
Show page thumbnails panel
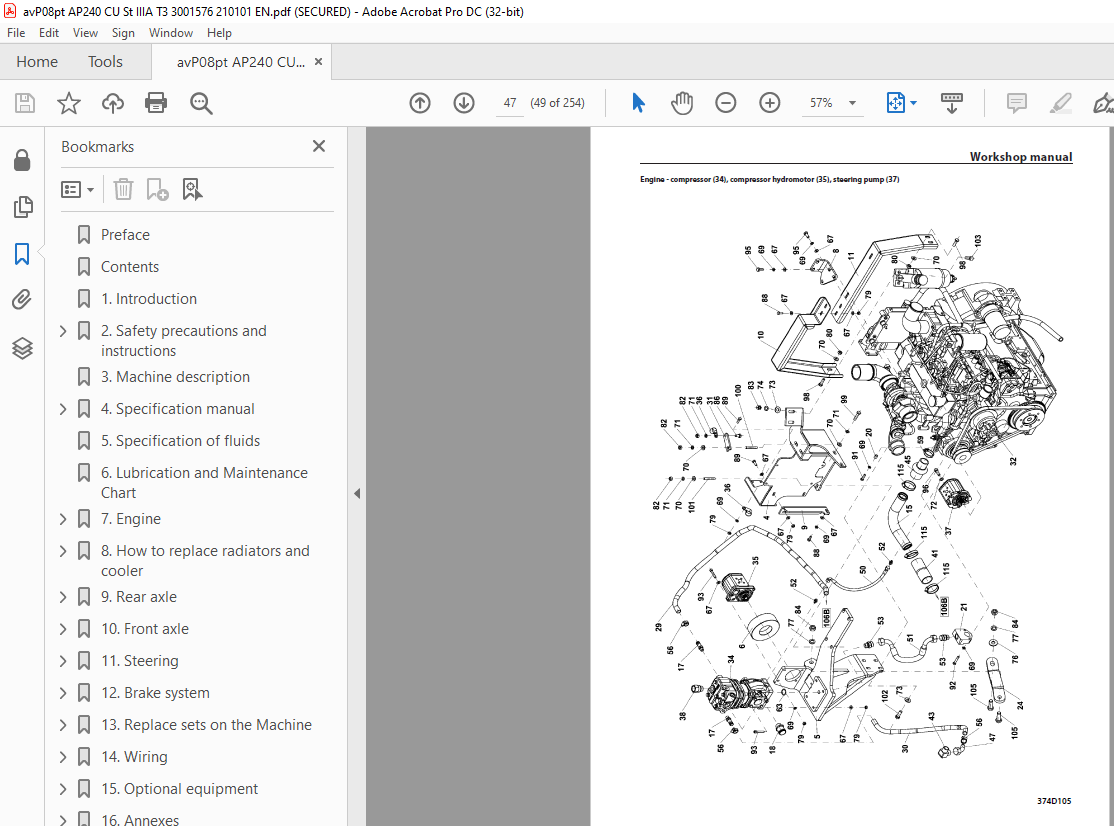click(x=22, y=207)
